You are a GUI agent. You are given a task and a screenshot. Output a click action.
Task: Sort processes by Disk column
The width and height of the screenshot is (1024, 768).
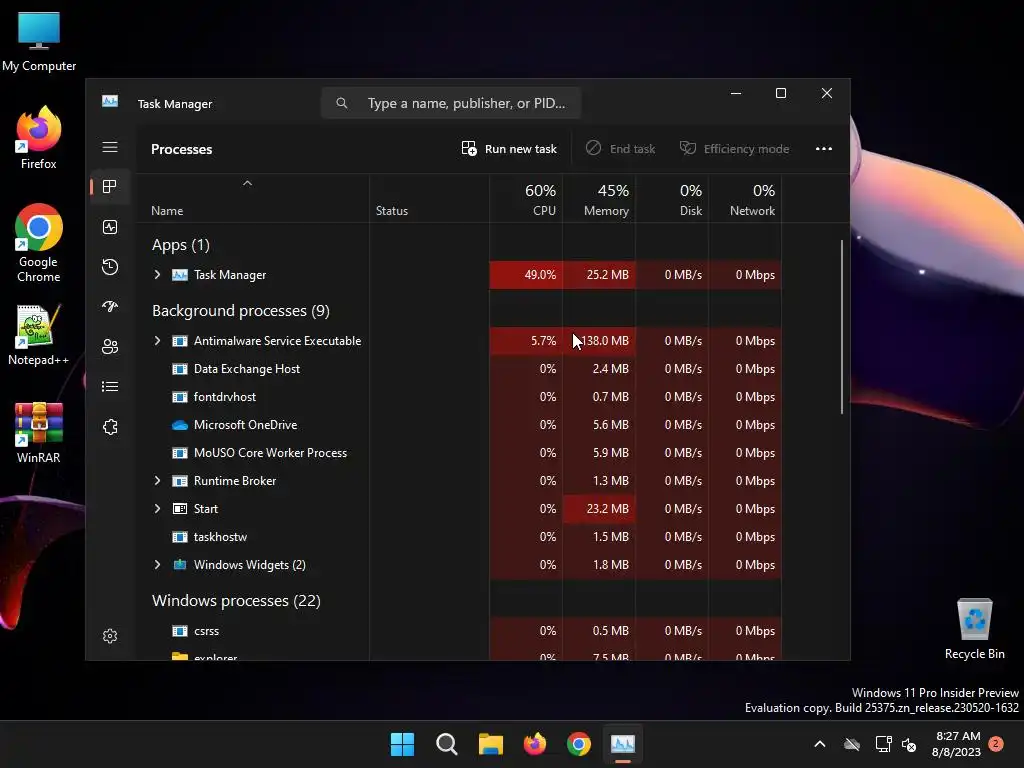tap(672, 200)
